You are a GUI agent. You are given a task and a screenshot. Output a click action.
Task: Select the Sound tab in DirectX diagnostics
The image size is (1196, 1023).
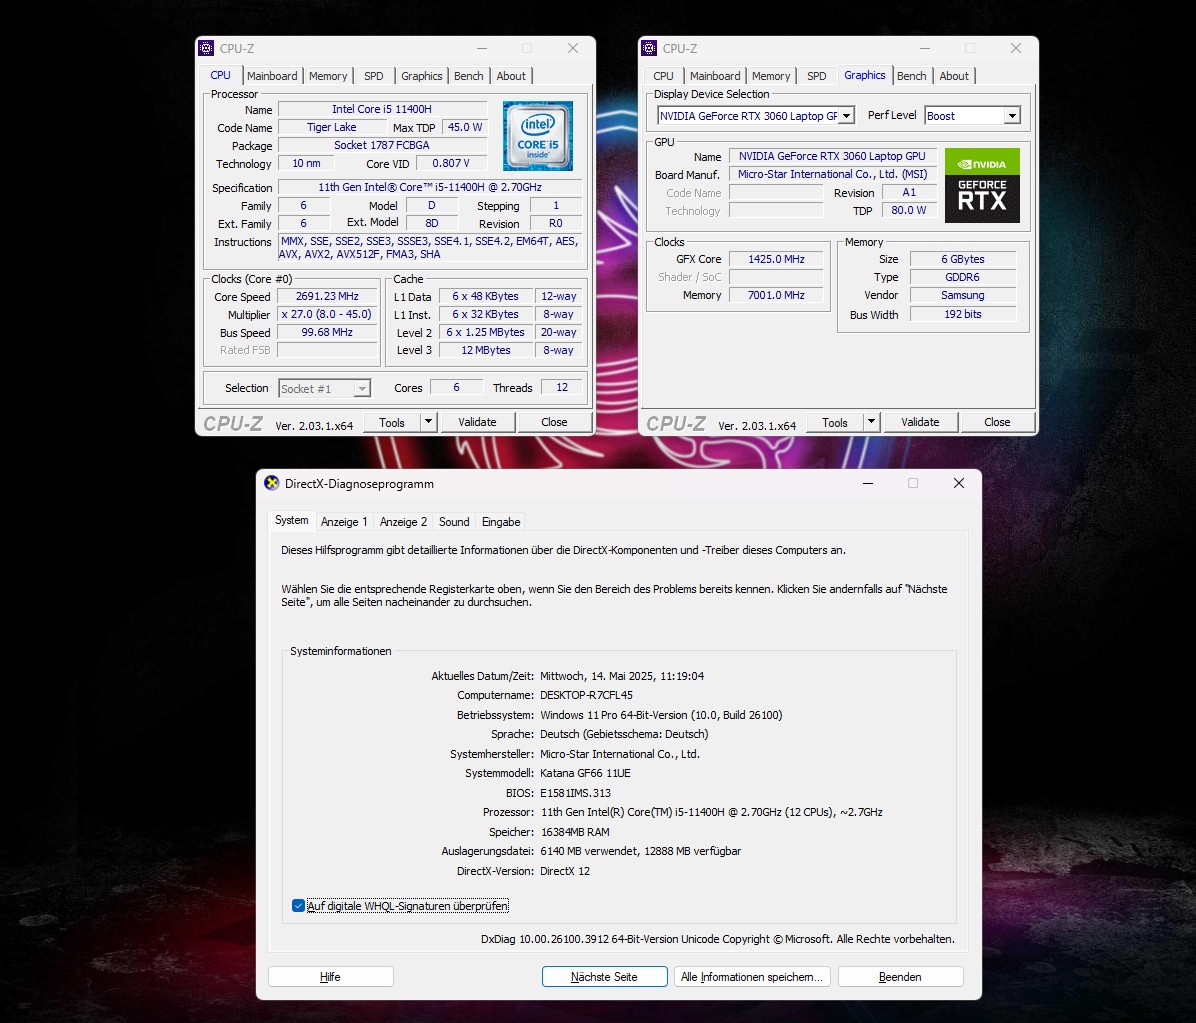pyautogui.click(x=454, y=522)
